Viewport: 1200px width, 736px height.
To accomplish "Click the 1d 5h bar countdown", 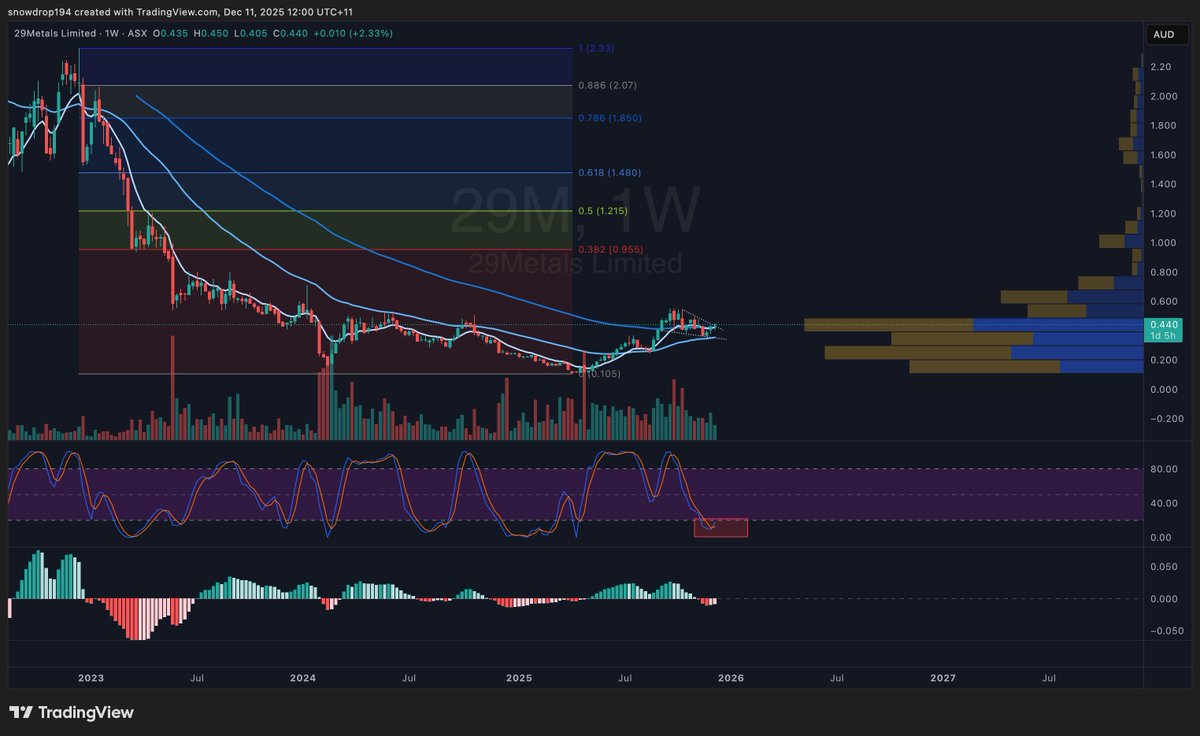I will 1163,336.
